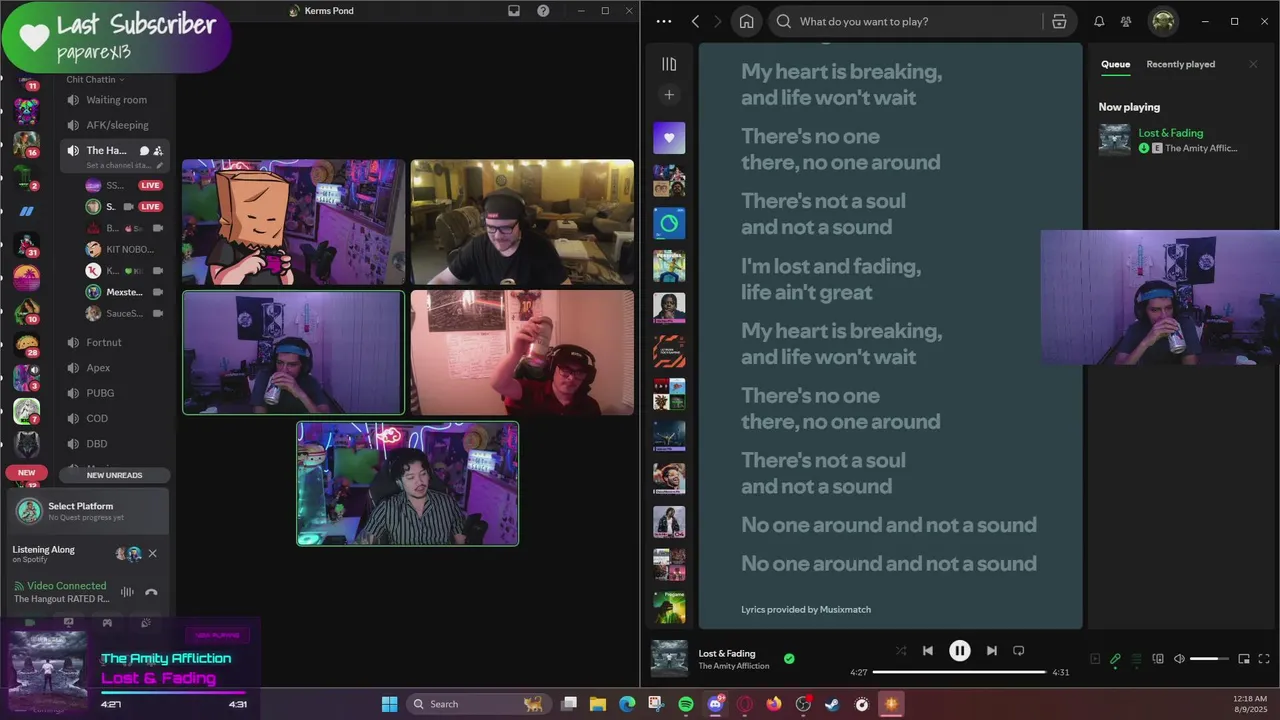This screenshot has height=720, width=1280.
Task: Open Browse icon in search bar
Action: pyautogui.click(x=1058, y=21)
